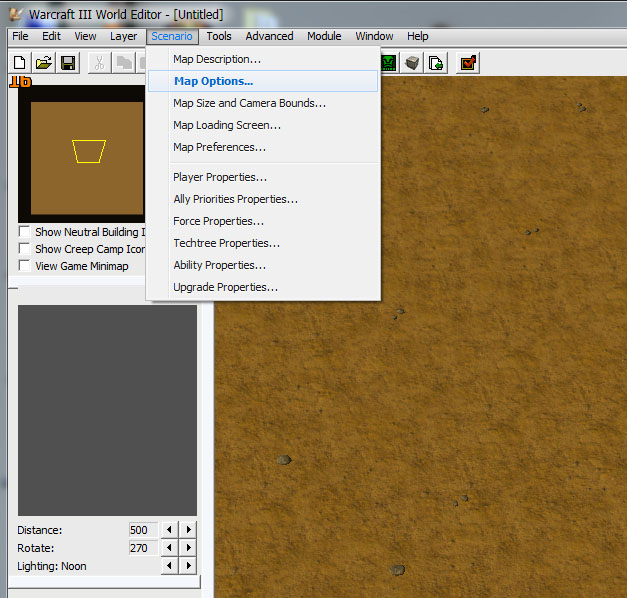Open Force Properties from menu
The width and height of the screenshot is (627, 598).
263,221
